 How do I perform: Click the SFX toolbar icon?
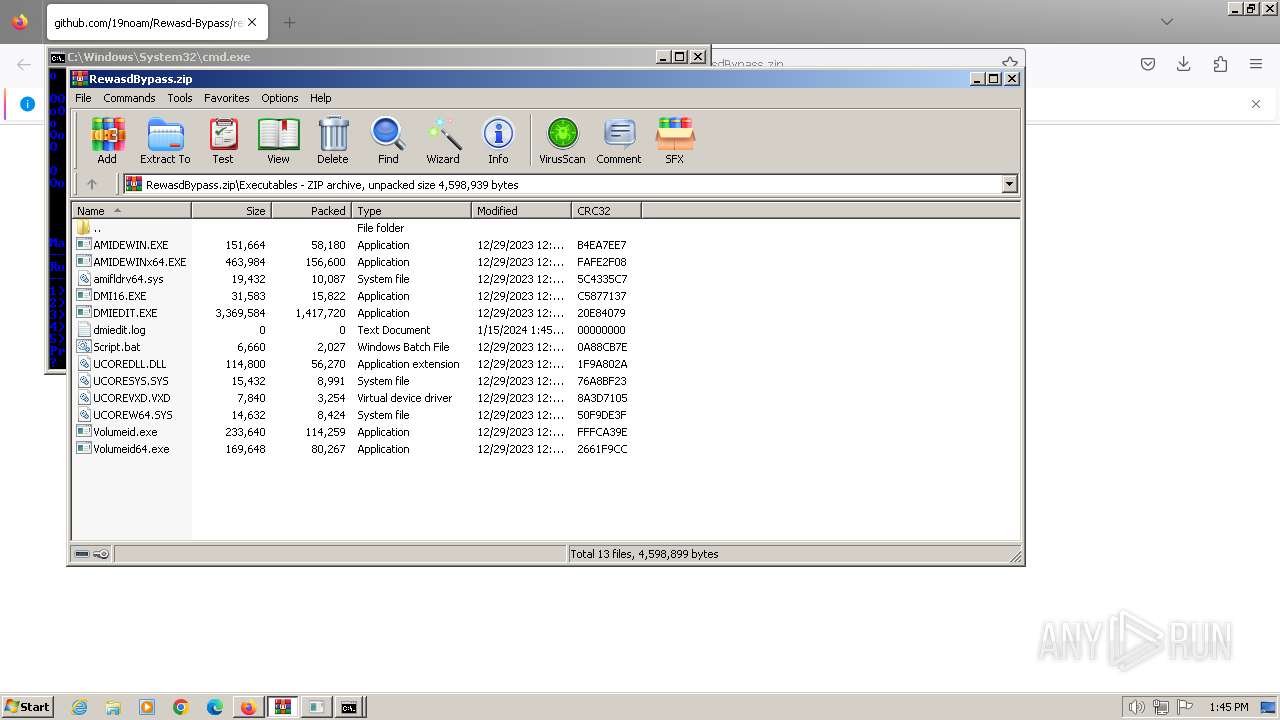(675, 140)
